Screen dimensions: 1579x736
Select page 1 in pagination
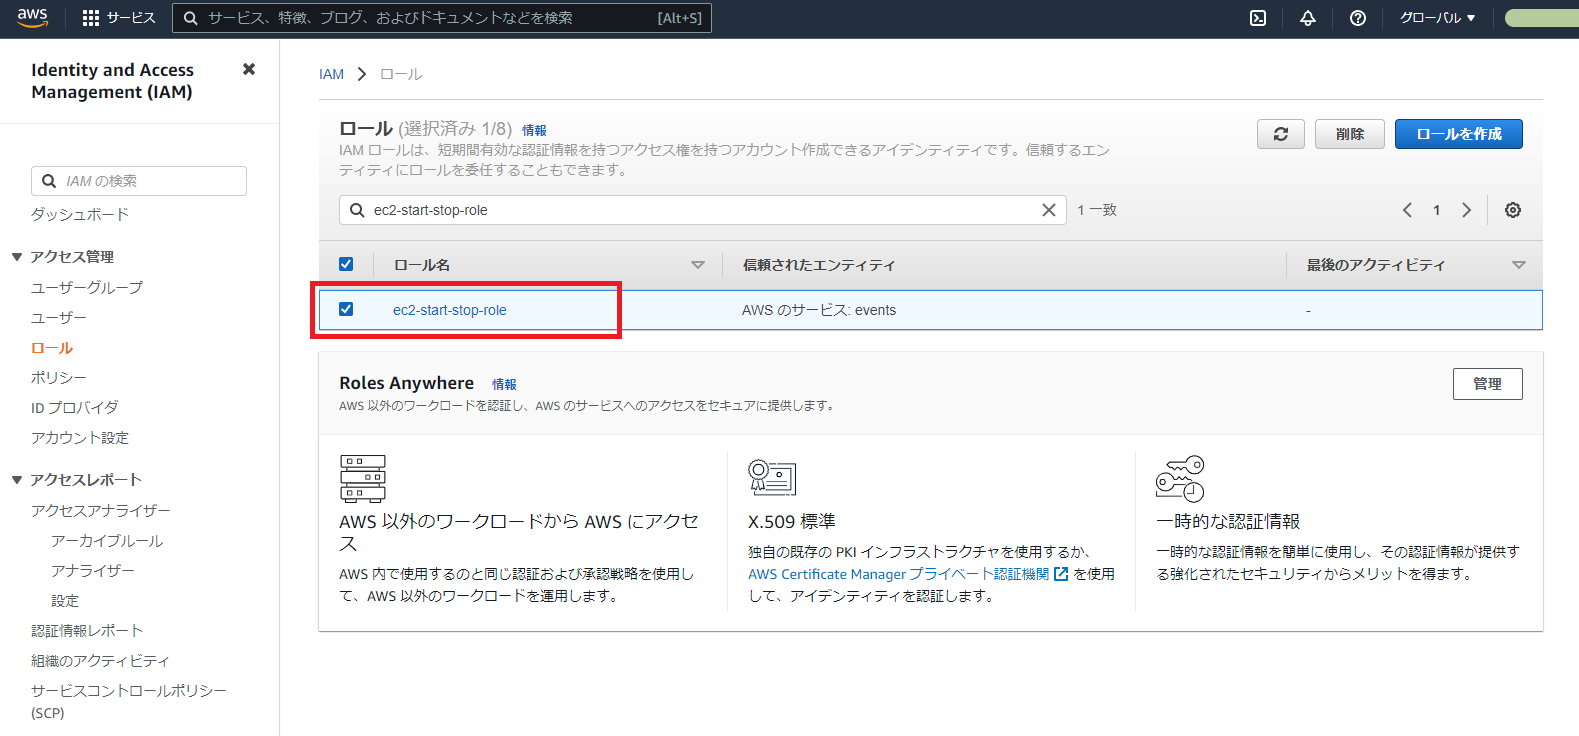(x=1437, y=210)
